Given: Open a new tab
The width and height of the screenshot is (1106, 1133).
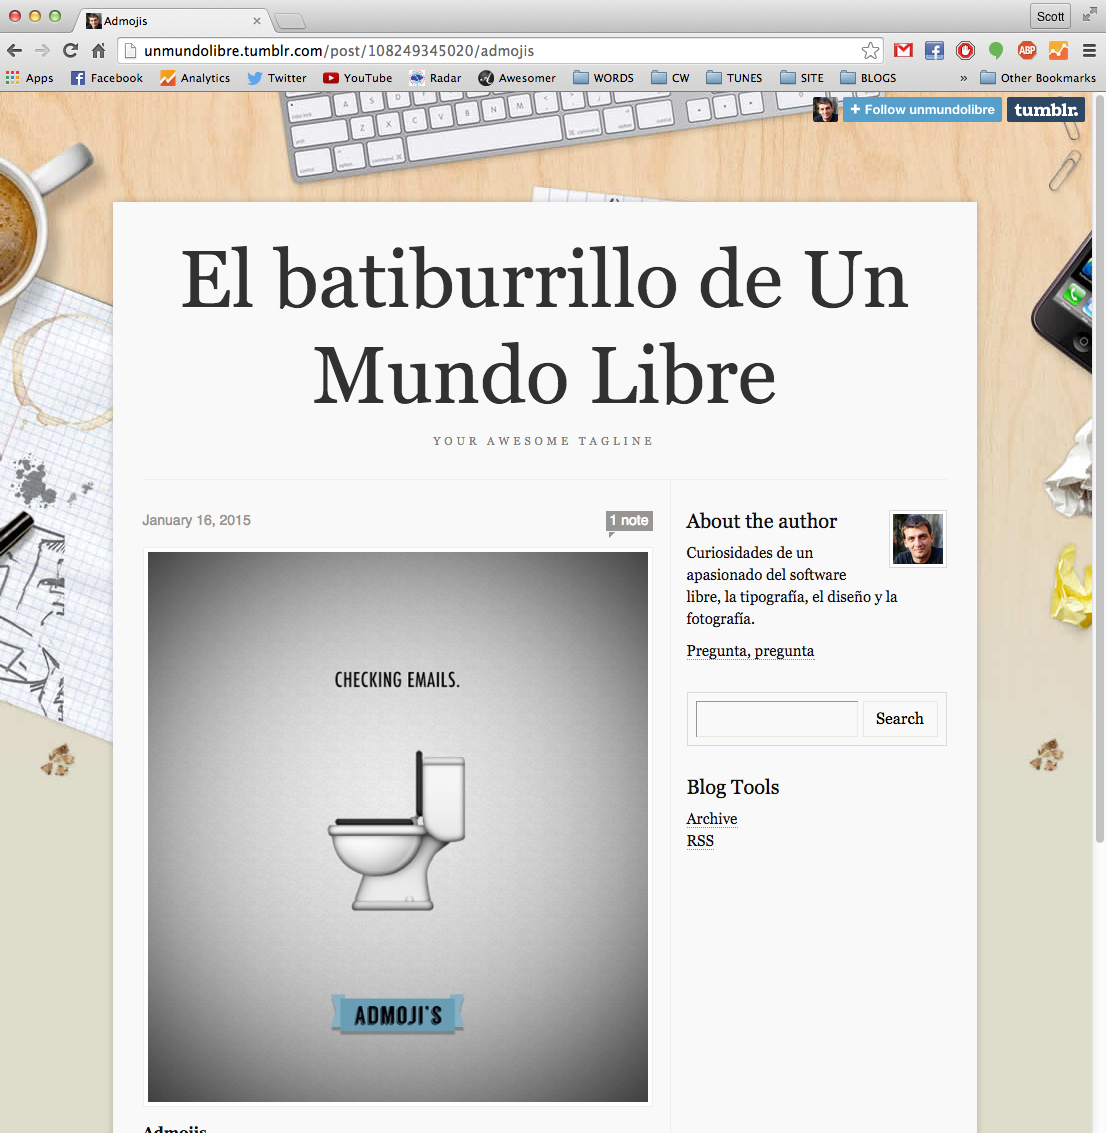Looking at the screenshot, I should tap(290, 22).
